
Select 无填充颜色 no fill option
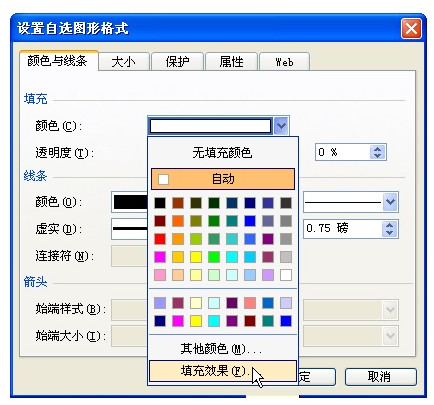[222, 153]
